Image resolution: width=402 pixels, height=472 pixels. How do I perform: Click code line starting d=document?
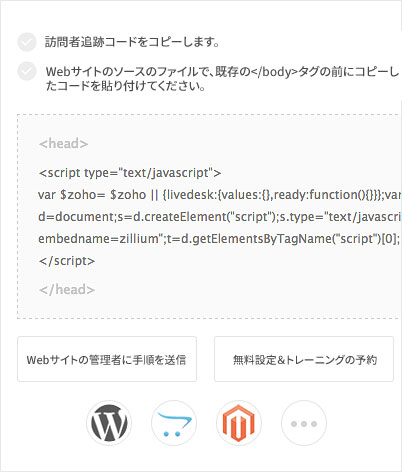220,217
